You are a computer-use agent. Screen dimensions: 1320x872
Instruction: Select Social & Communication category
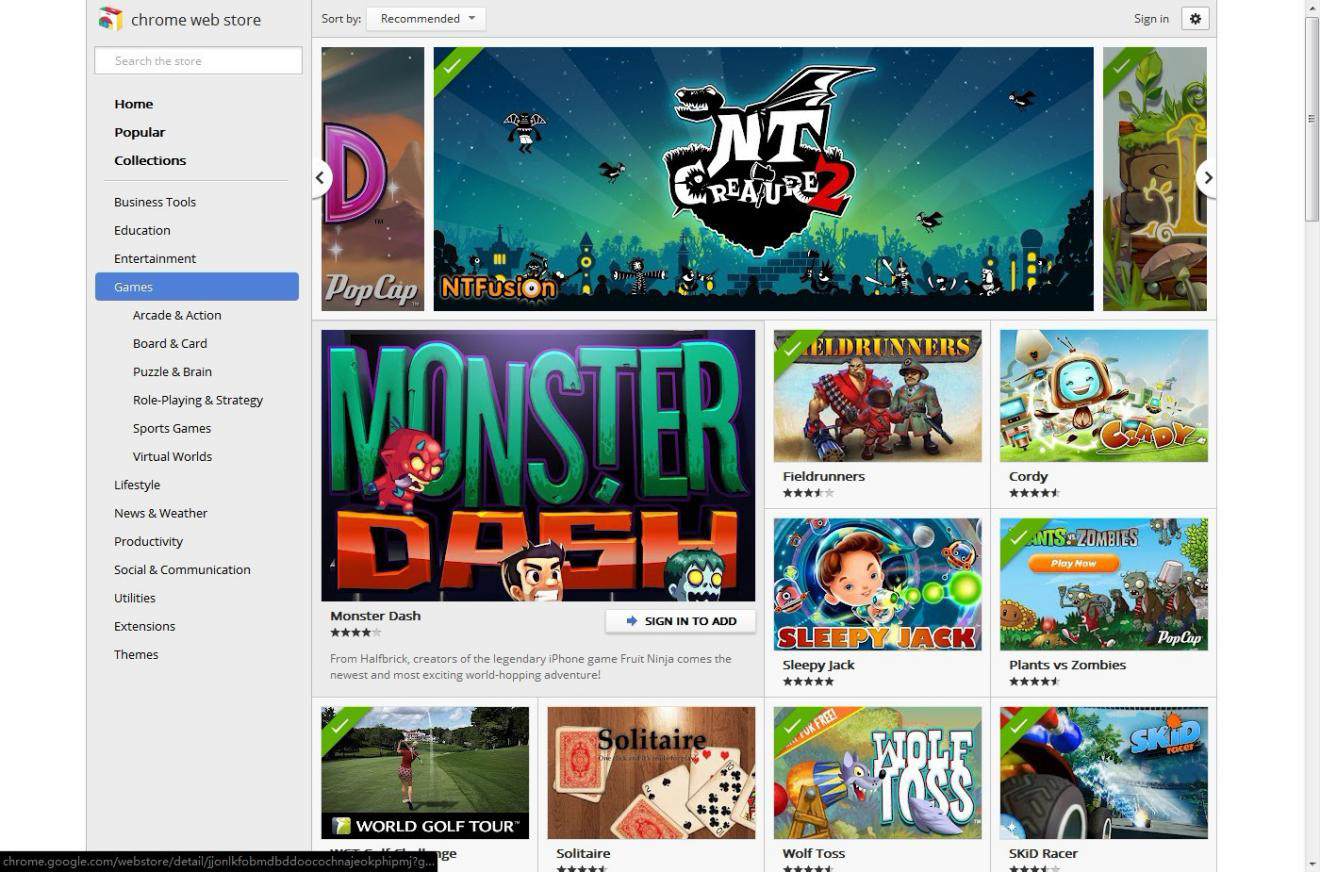[182, 569]
